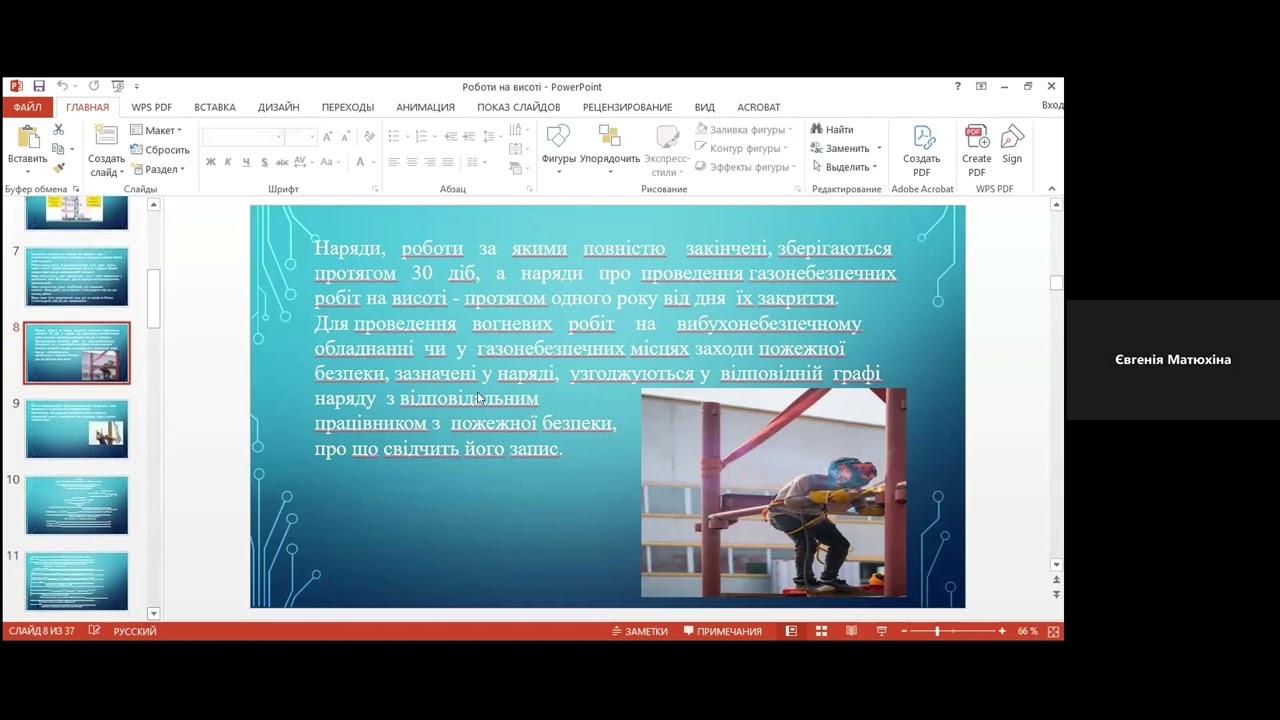The width and height of the screenshot is (1280, 720).
Task: Open the Раздел section dropdown
Action: tap(158, 169)
